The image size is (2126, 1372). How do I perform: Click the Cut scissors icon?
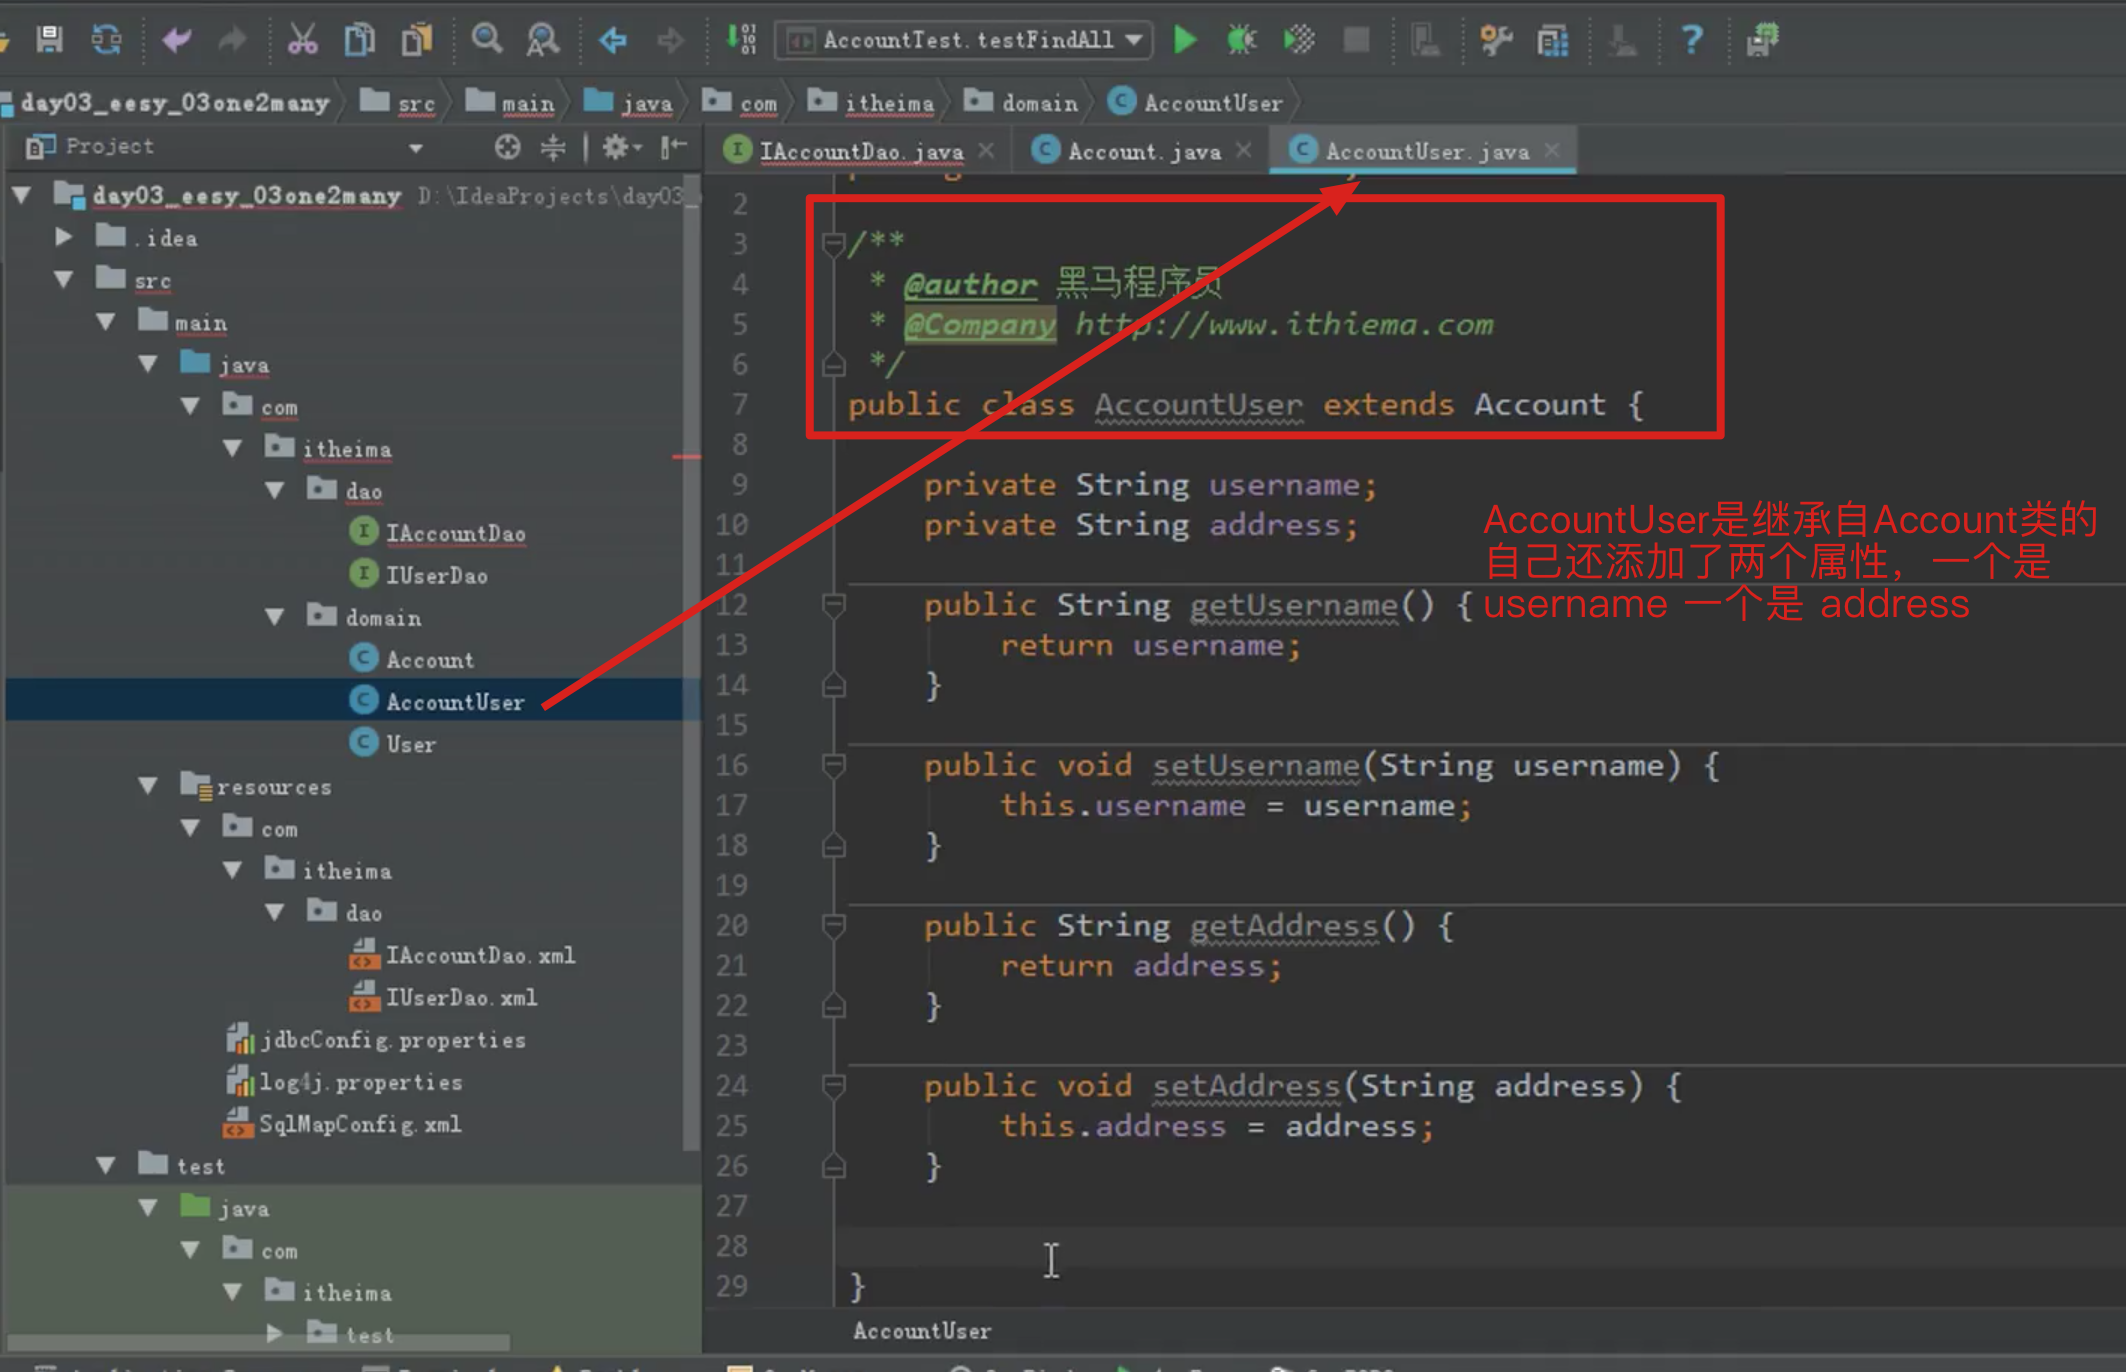click(x=302, y=40)
